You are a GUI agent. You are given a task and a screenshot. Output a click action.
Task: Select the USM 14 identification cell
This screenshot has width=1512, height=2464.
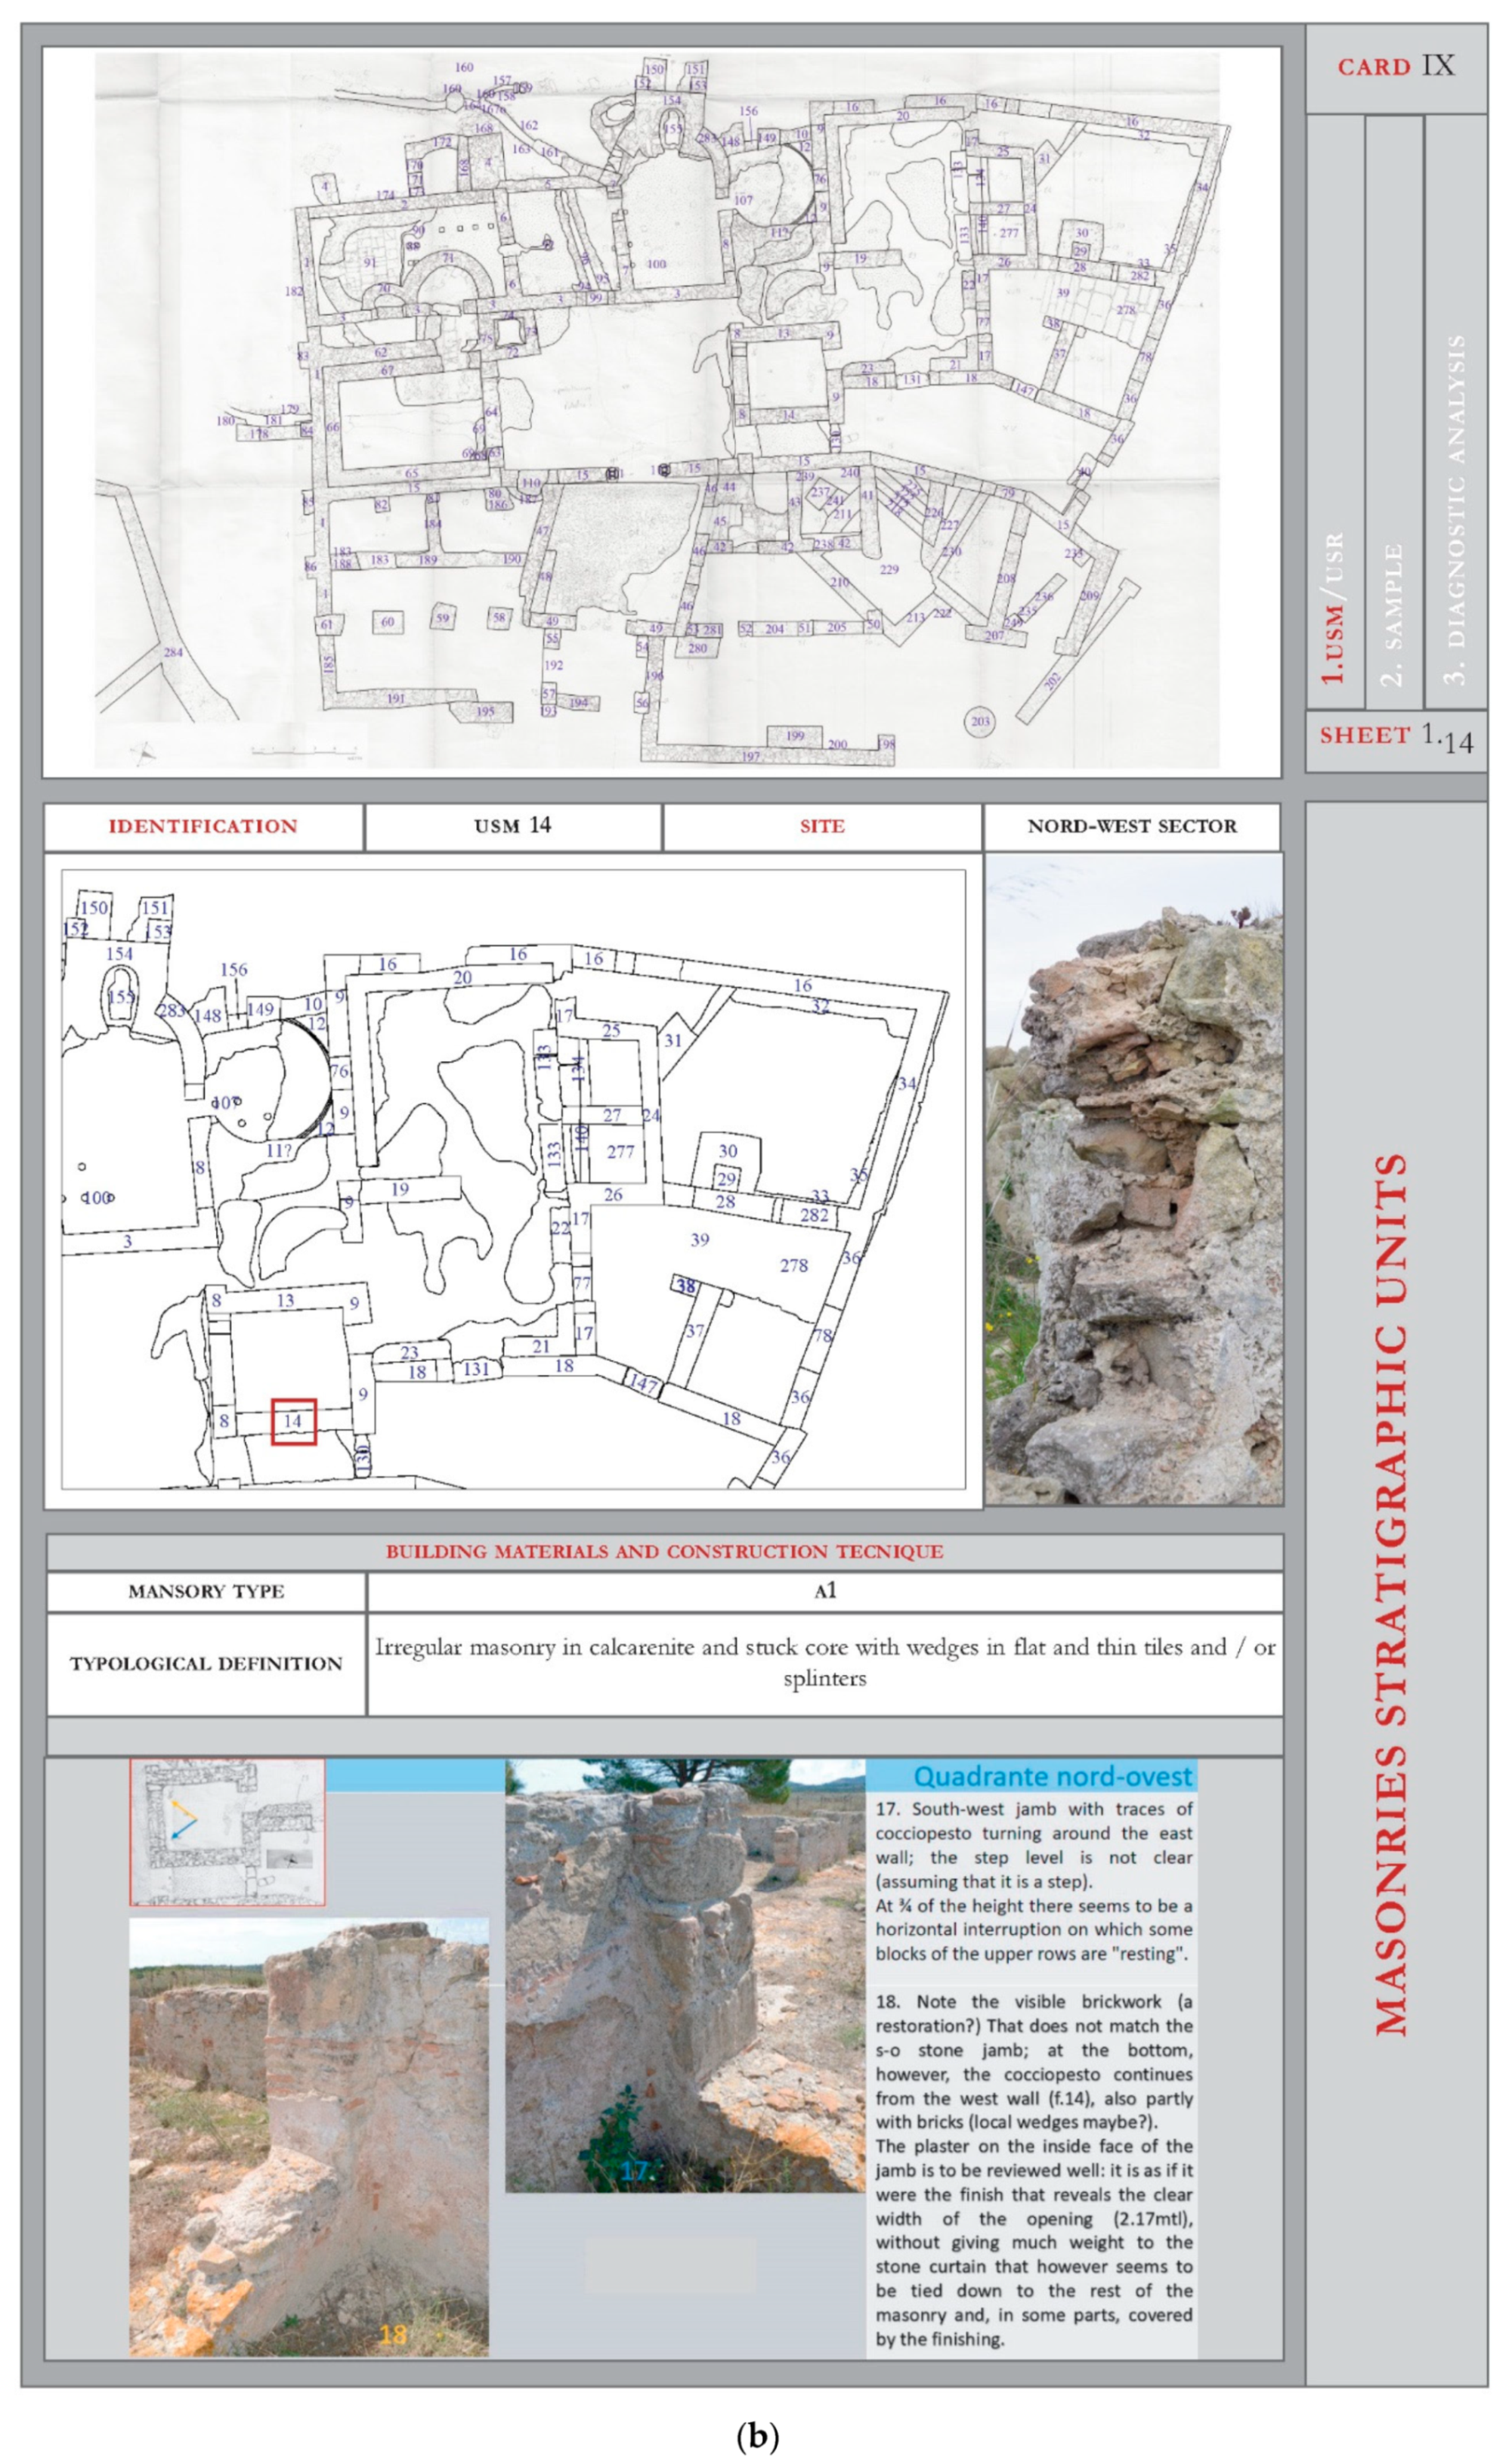coord(513,827)
